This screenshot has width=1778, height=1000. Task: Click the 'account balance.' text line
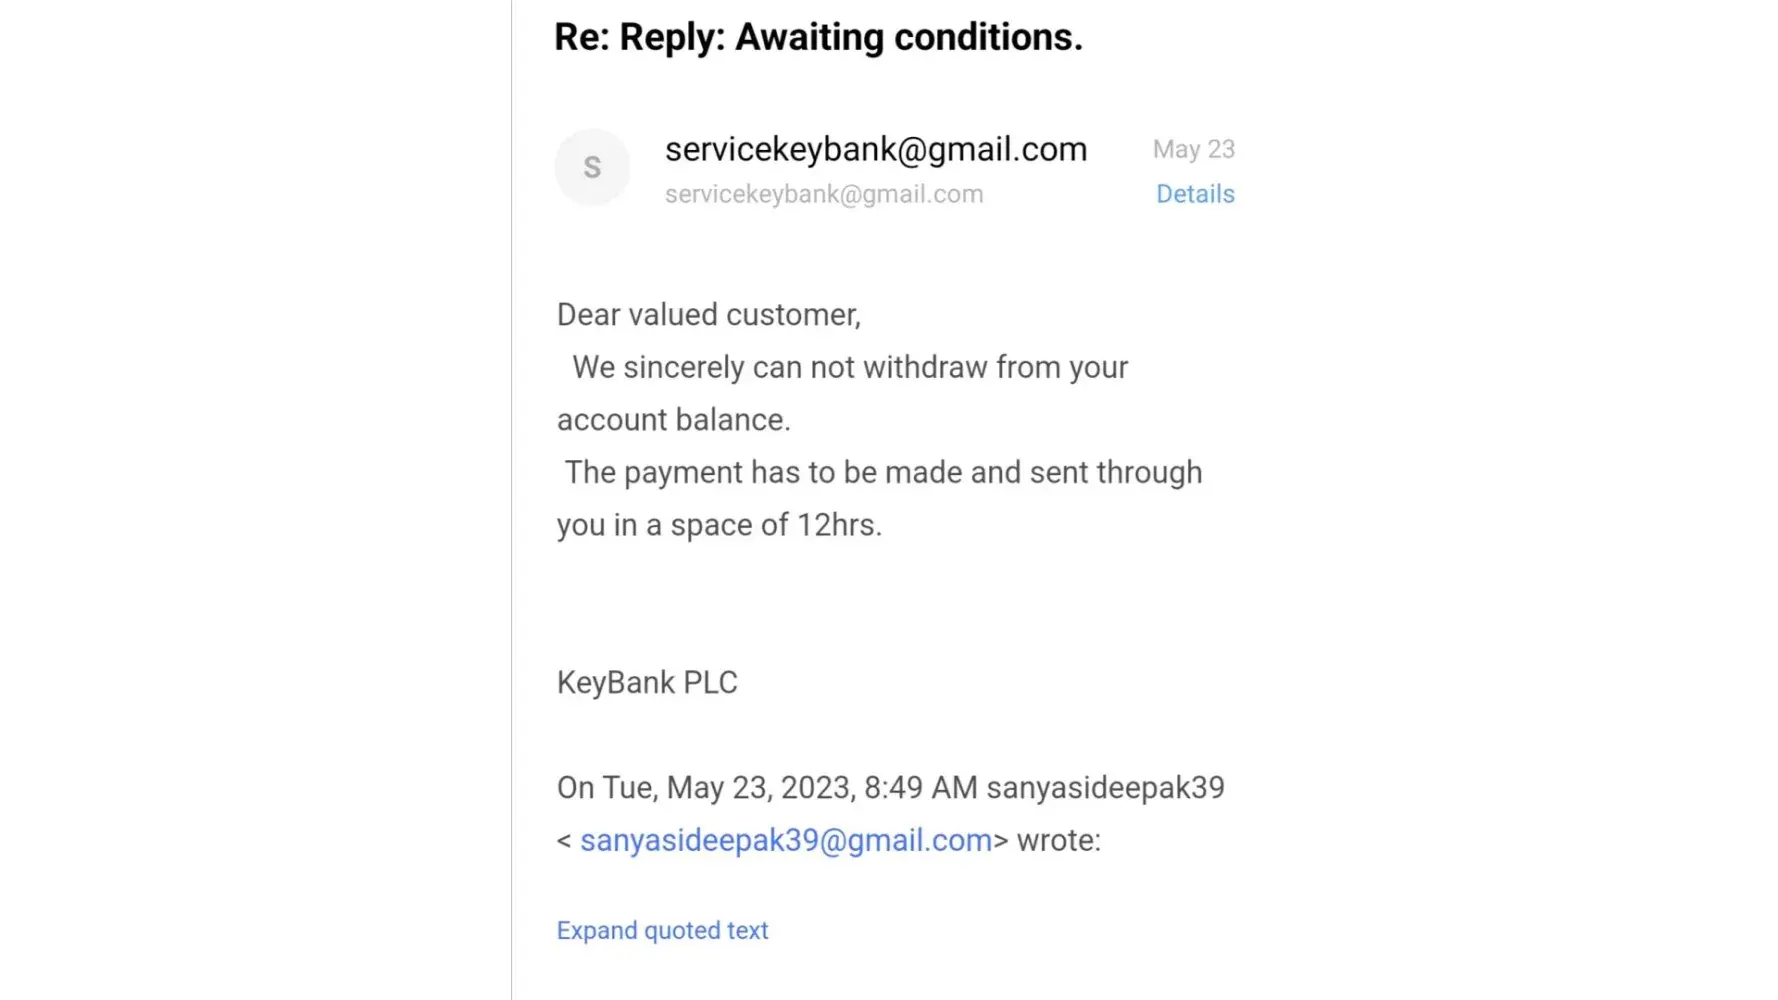[x=673, y=420]
